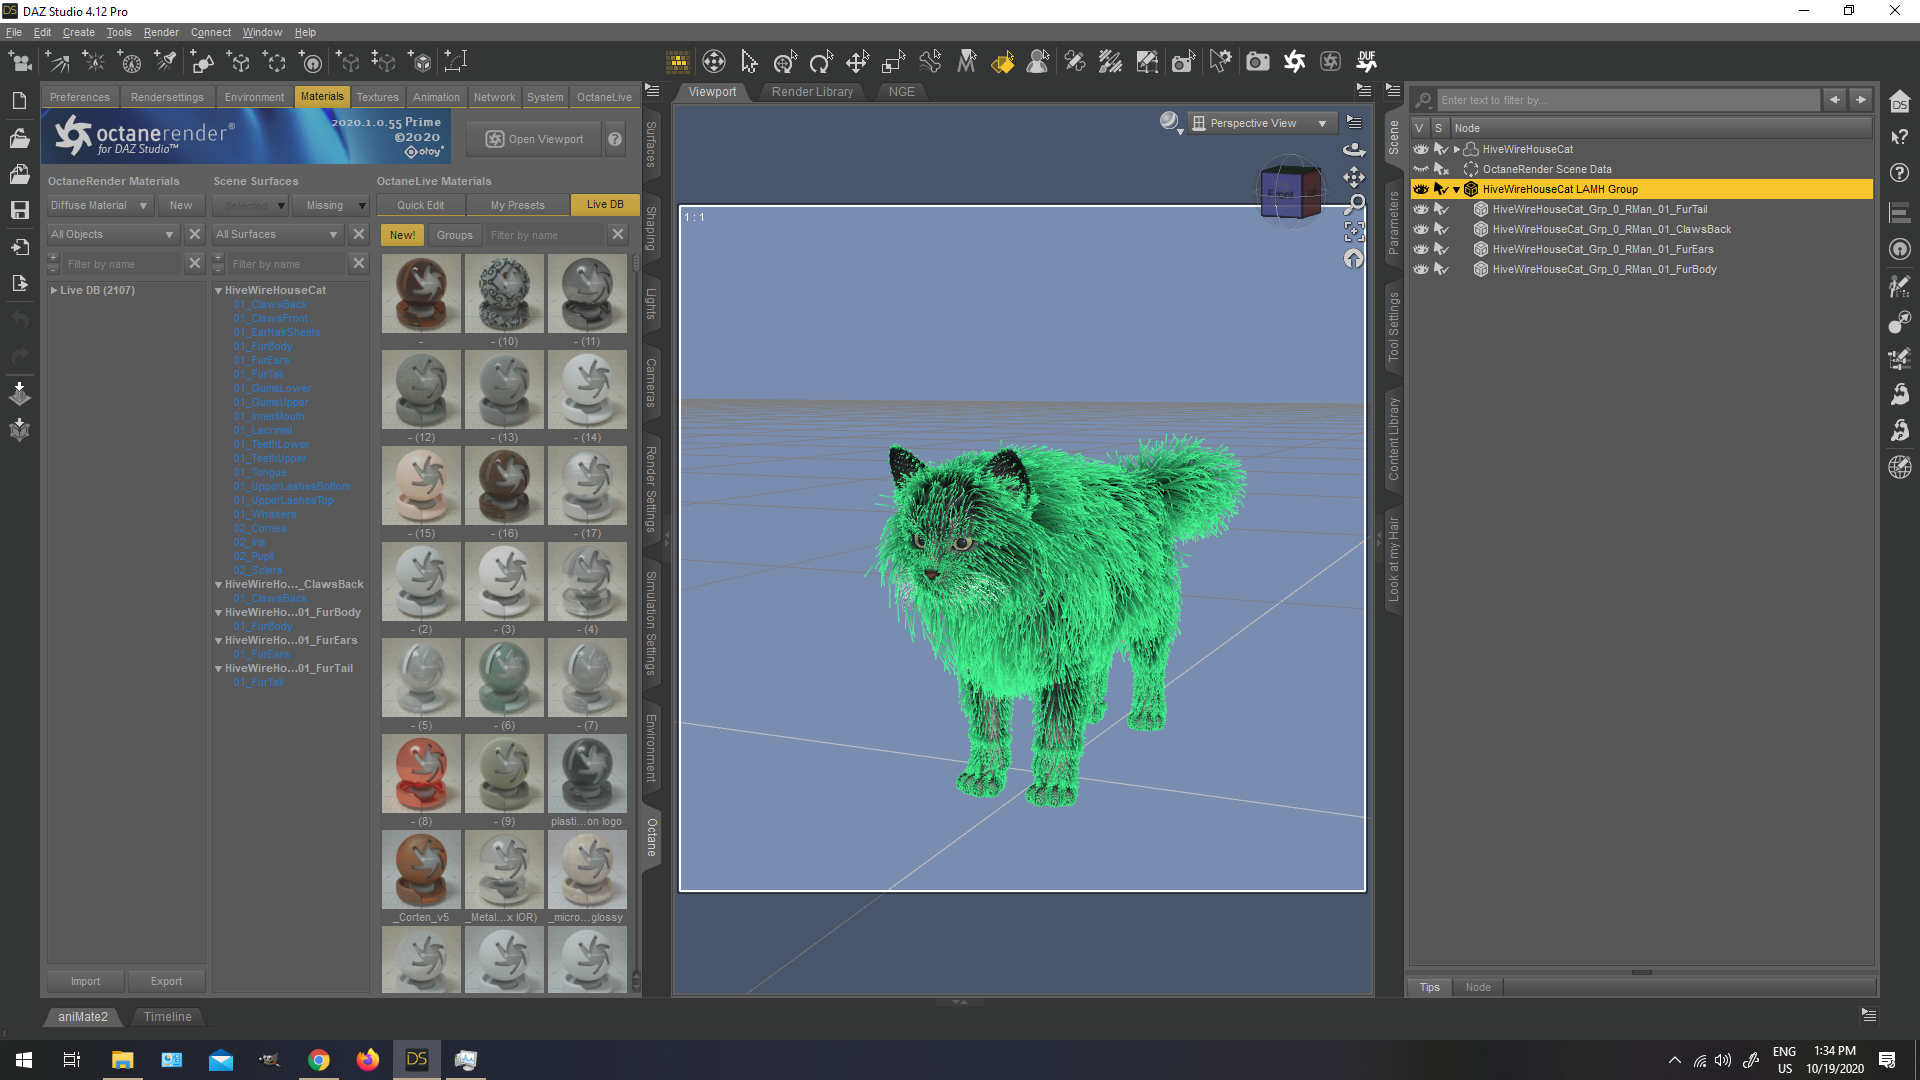This screenshot has height=1080, width=1920.
Task: Toggle visibility of FurBody node
Action: pyautogui.click(x=1420, y=269)
